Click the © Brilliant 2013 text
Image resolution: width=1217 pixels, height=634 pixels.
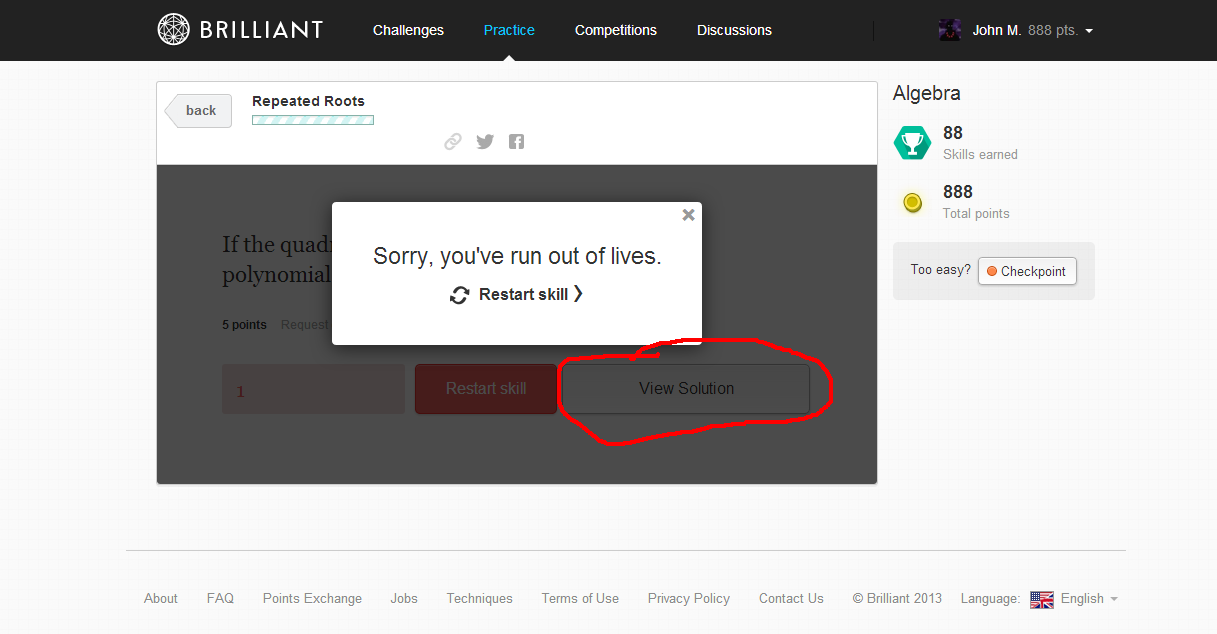(x=897, y=598)
